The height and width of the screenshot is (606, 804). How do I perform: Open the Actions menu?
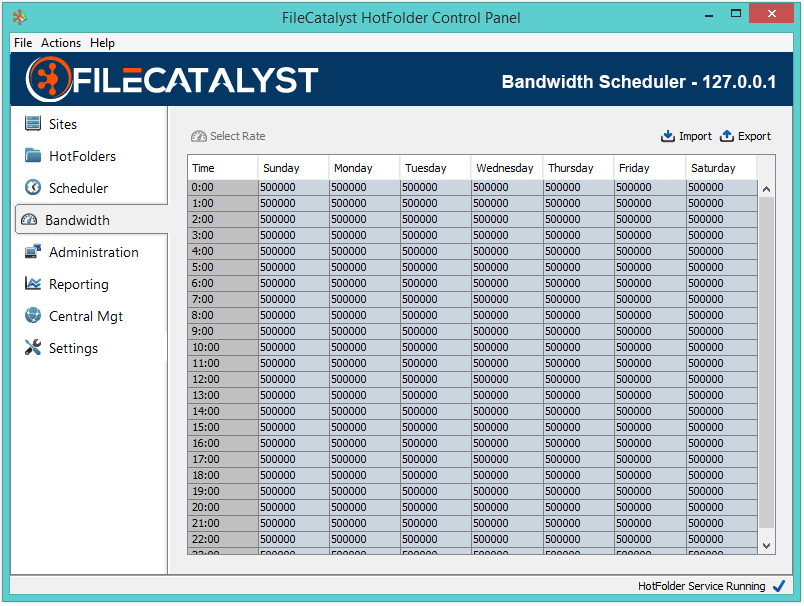(60, 43)
